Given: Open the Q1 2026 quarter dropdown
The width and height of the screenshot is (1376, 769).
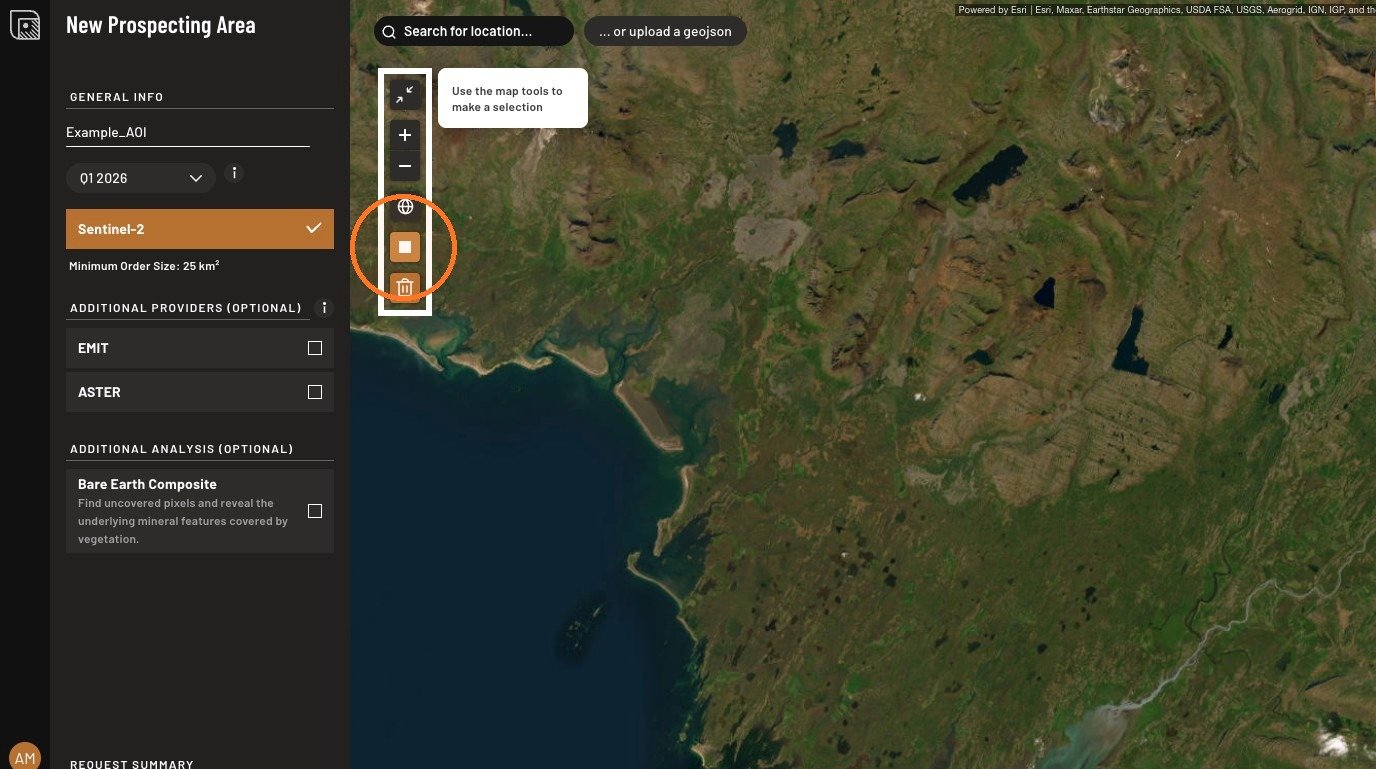Looking at the screenshot, I should click(x=141, y=178).
